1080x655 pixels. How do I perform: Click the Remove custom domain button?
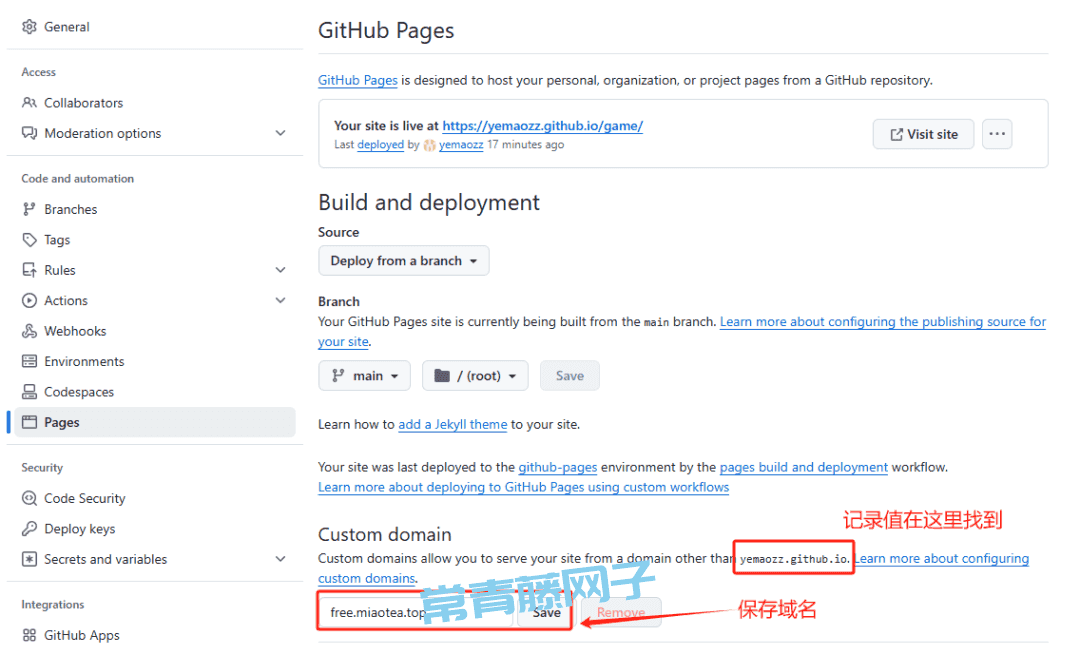(x=621, y=612)
